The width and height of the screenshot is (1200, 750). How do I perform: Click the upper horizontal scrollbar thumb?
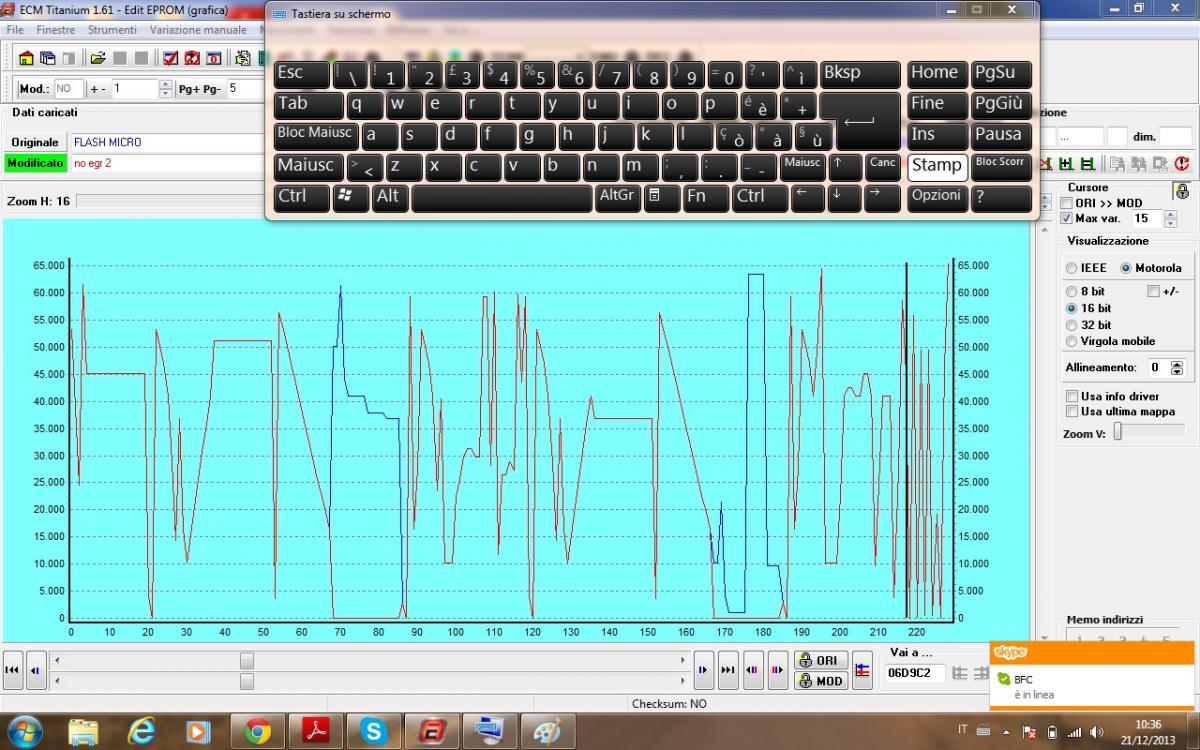click(x=247, y=660)
